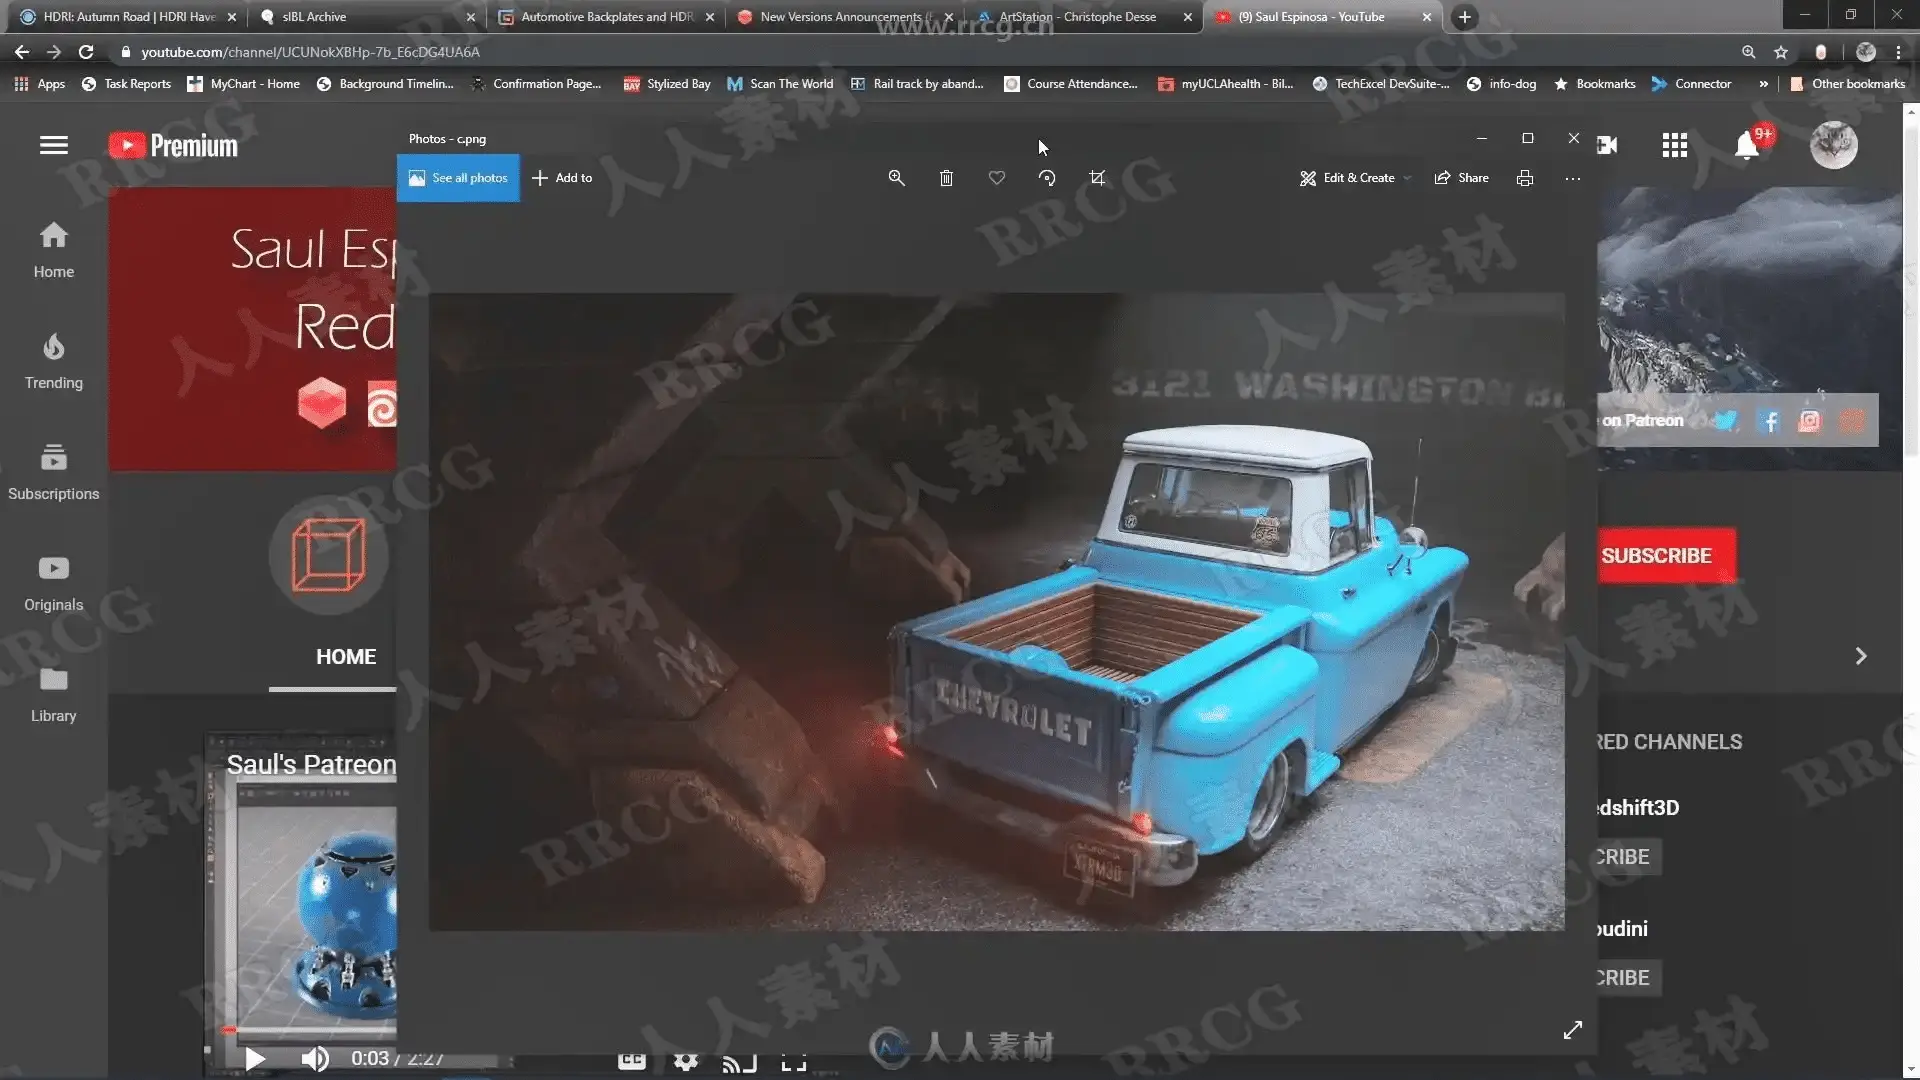Toggle fullscreen arrow icon in Photos viewer
This screenshot has width=1920, height=1080.
click(x=1572, y=1030)
